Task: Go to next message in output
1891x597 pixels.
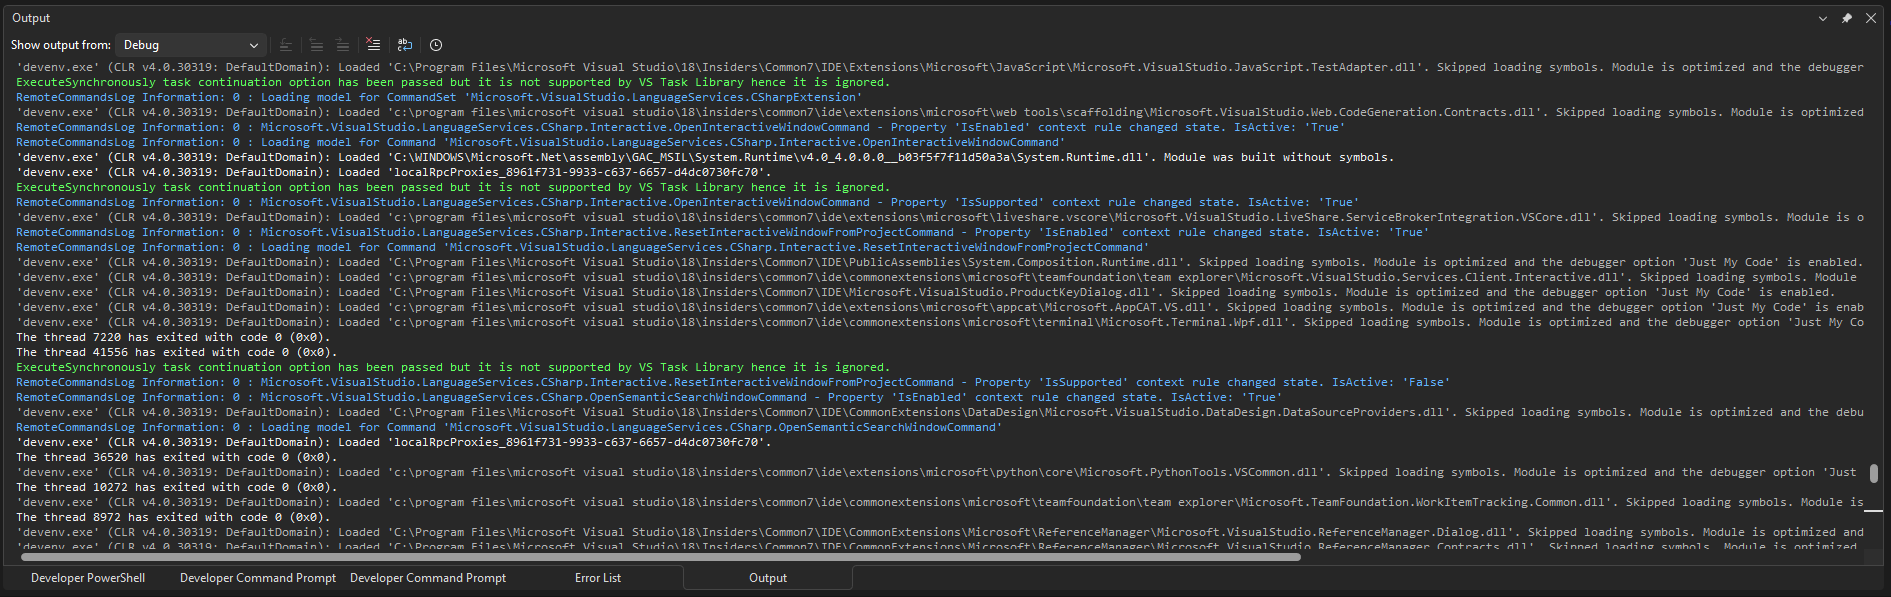Action: (342, 45)
